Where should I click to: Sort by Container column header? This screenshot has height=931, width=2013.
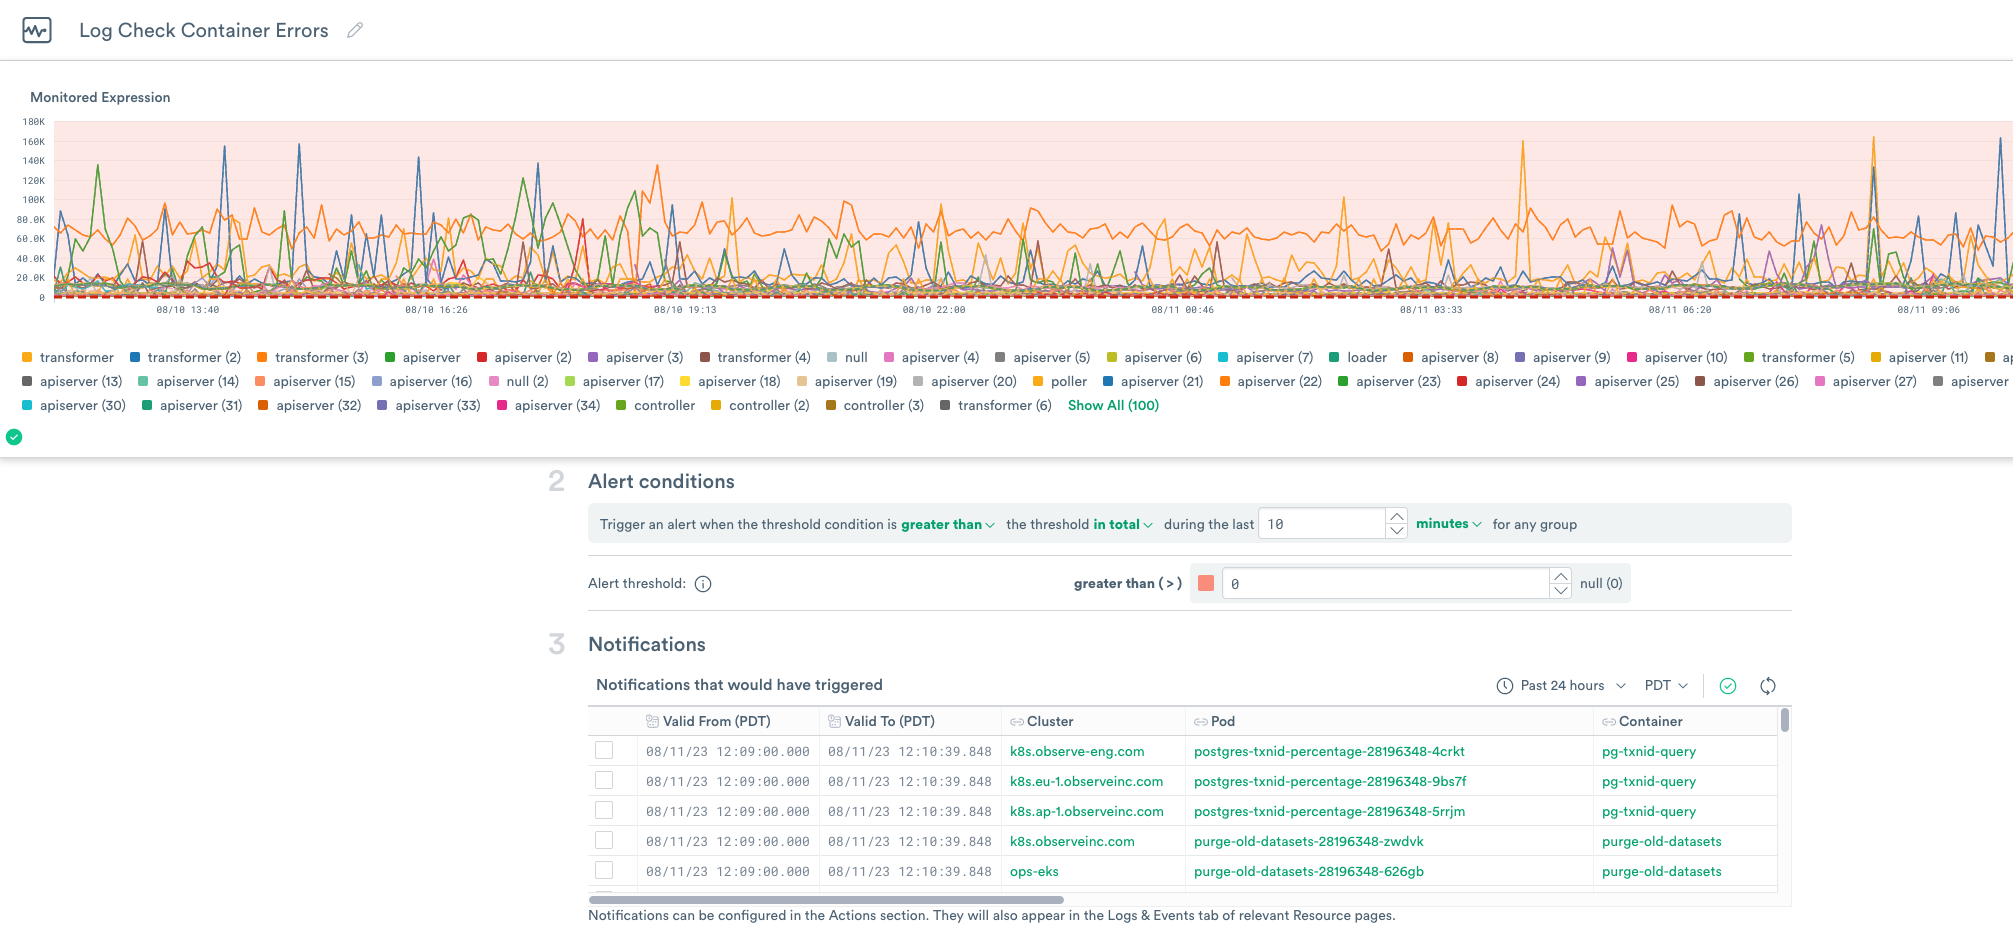pos(1651,721)
